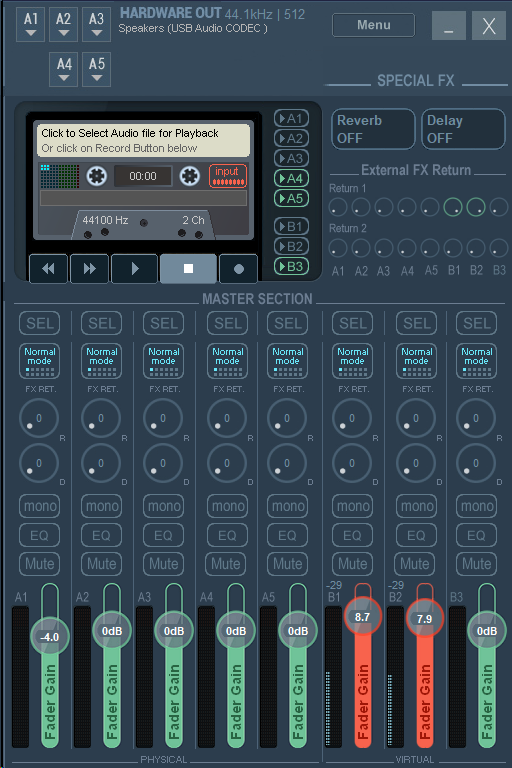Click the red input source indicator

coord(227,176)
